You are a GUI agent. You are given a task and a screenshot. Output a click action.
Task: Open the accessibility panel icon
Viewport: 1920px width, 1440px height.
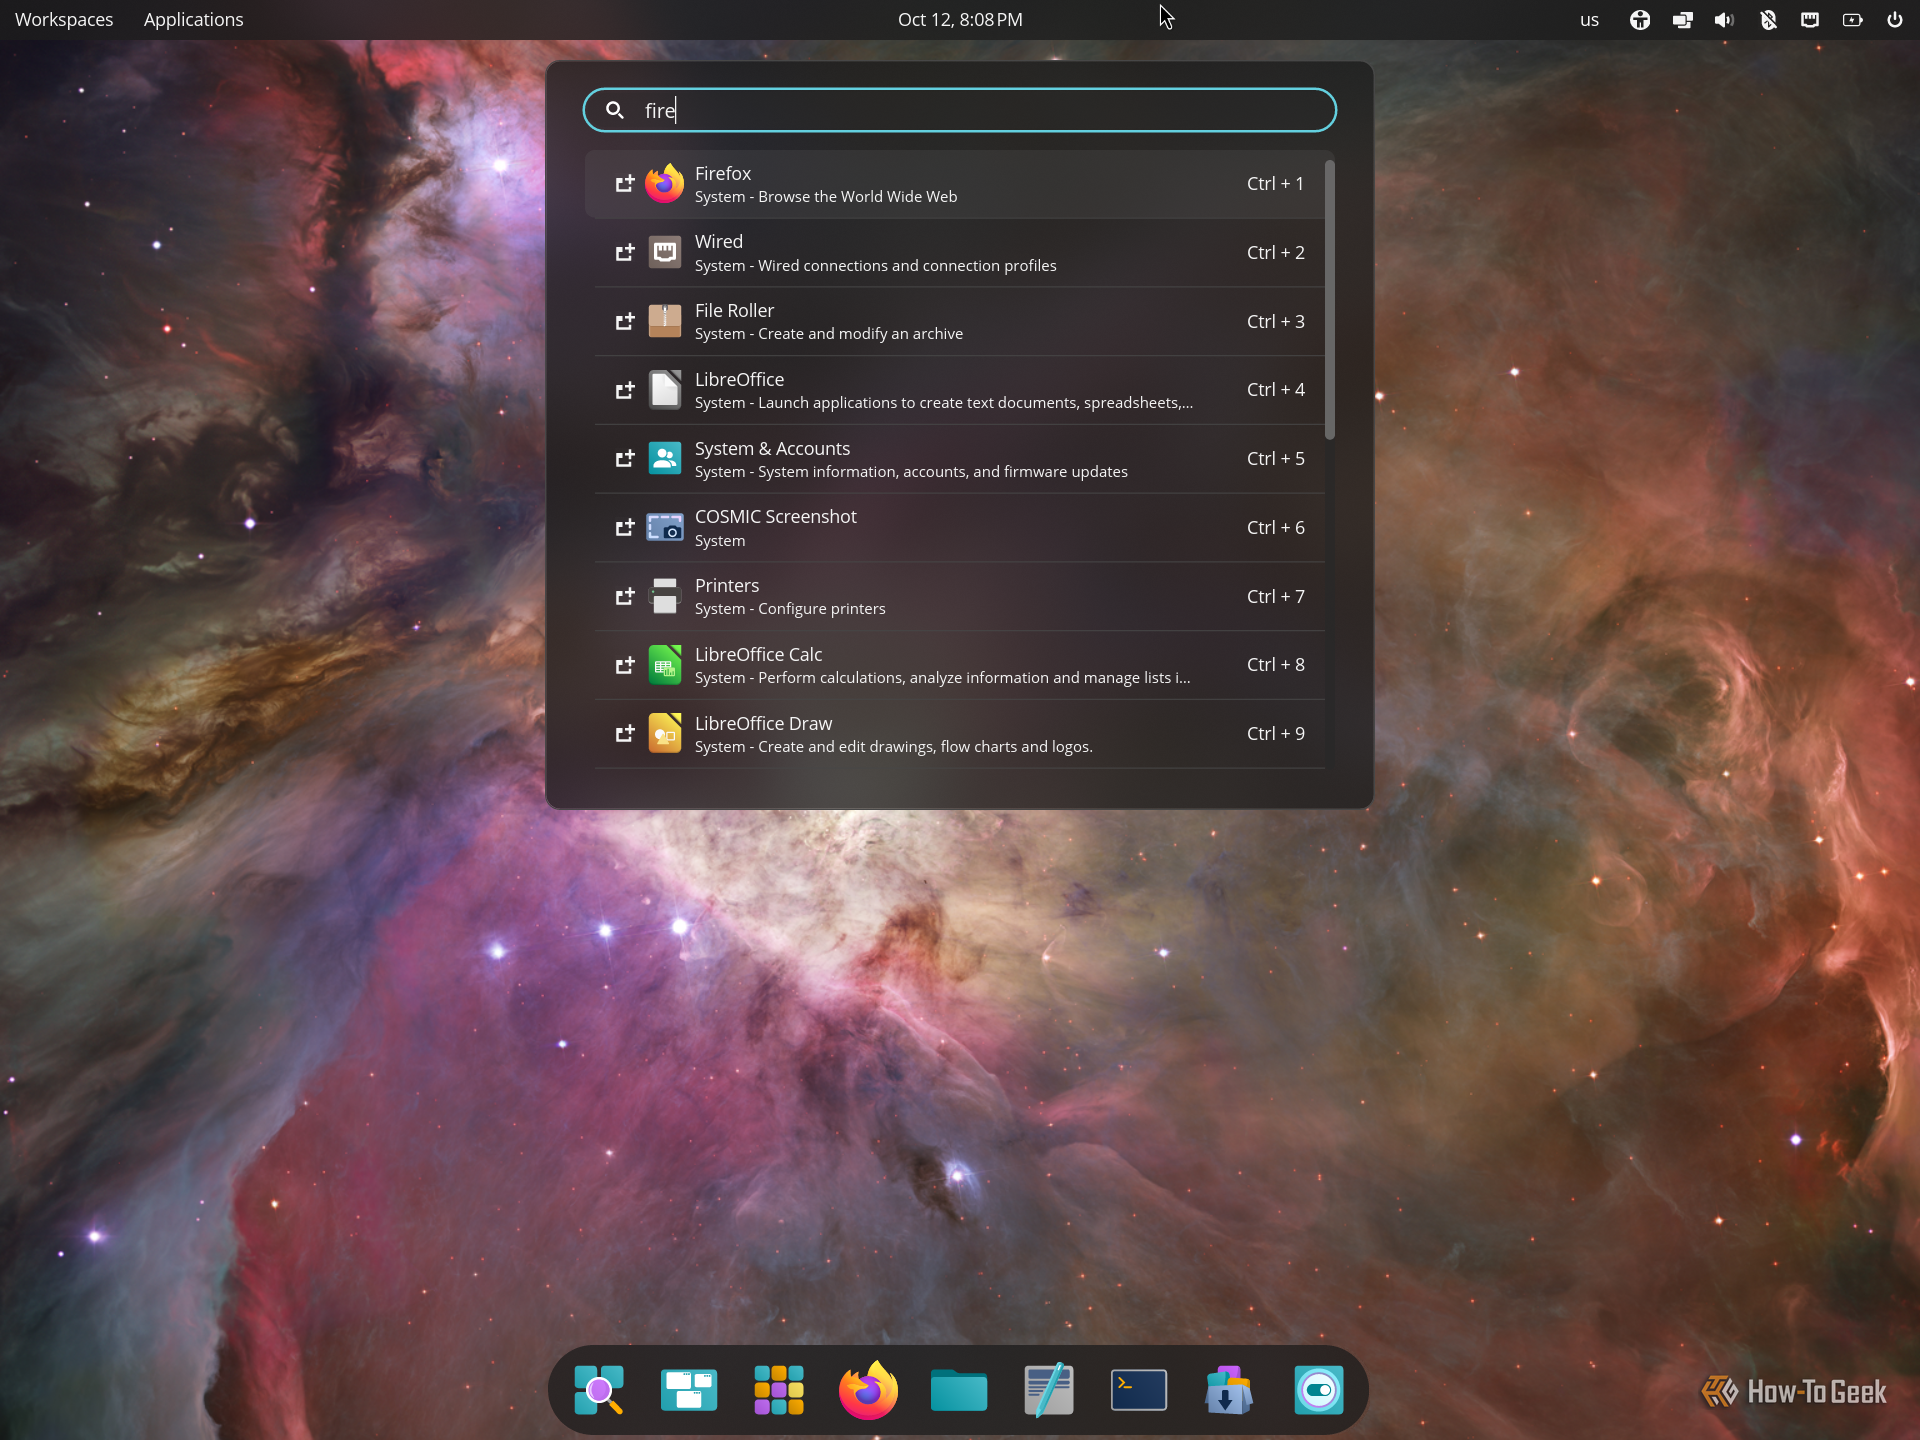1640,20
